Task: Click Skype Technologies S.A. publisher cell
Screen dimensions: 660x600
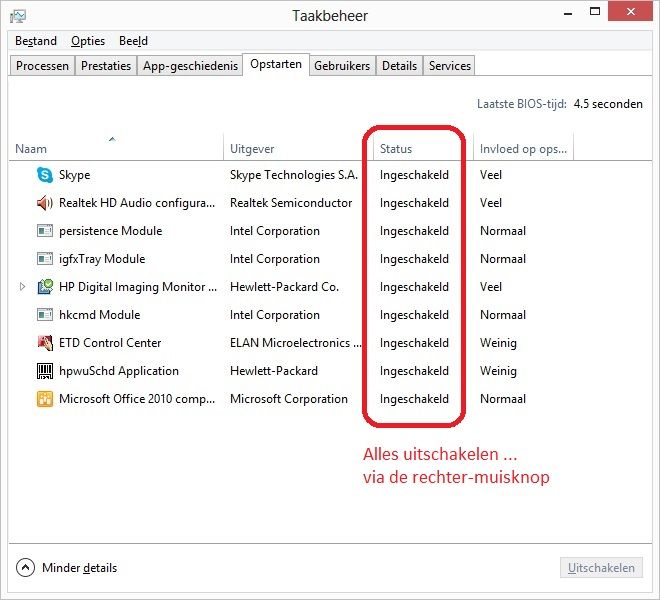Action: click(294, 175)
